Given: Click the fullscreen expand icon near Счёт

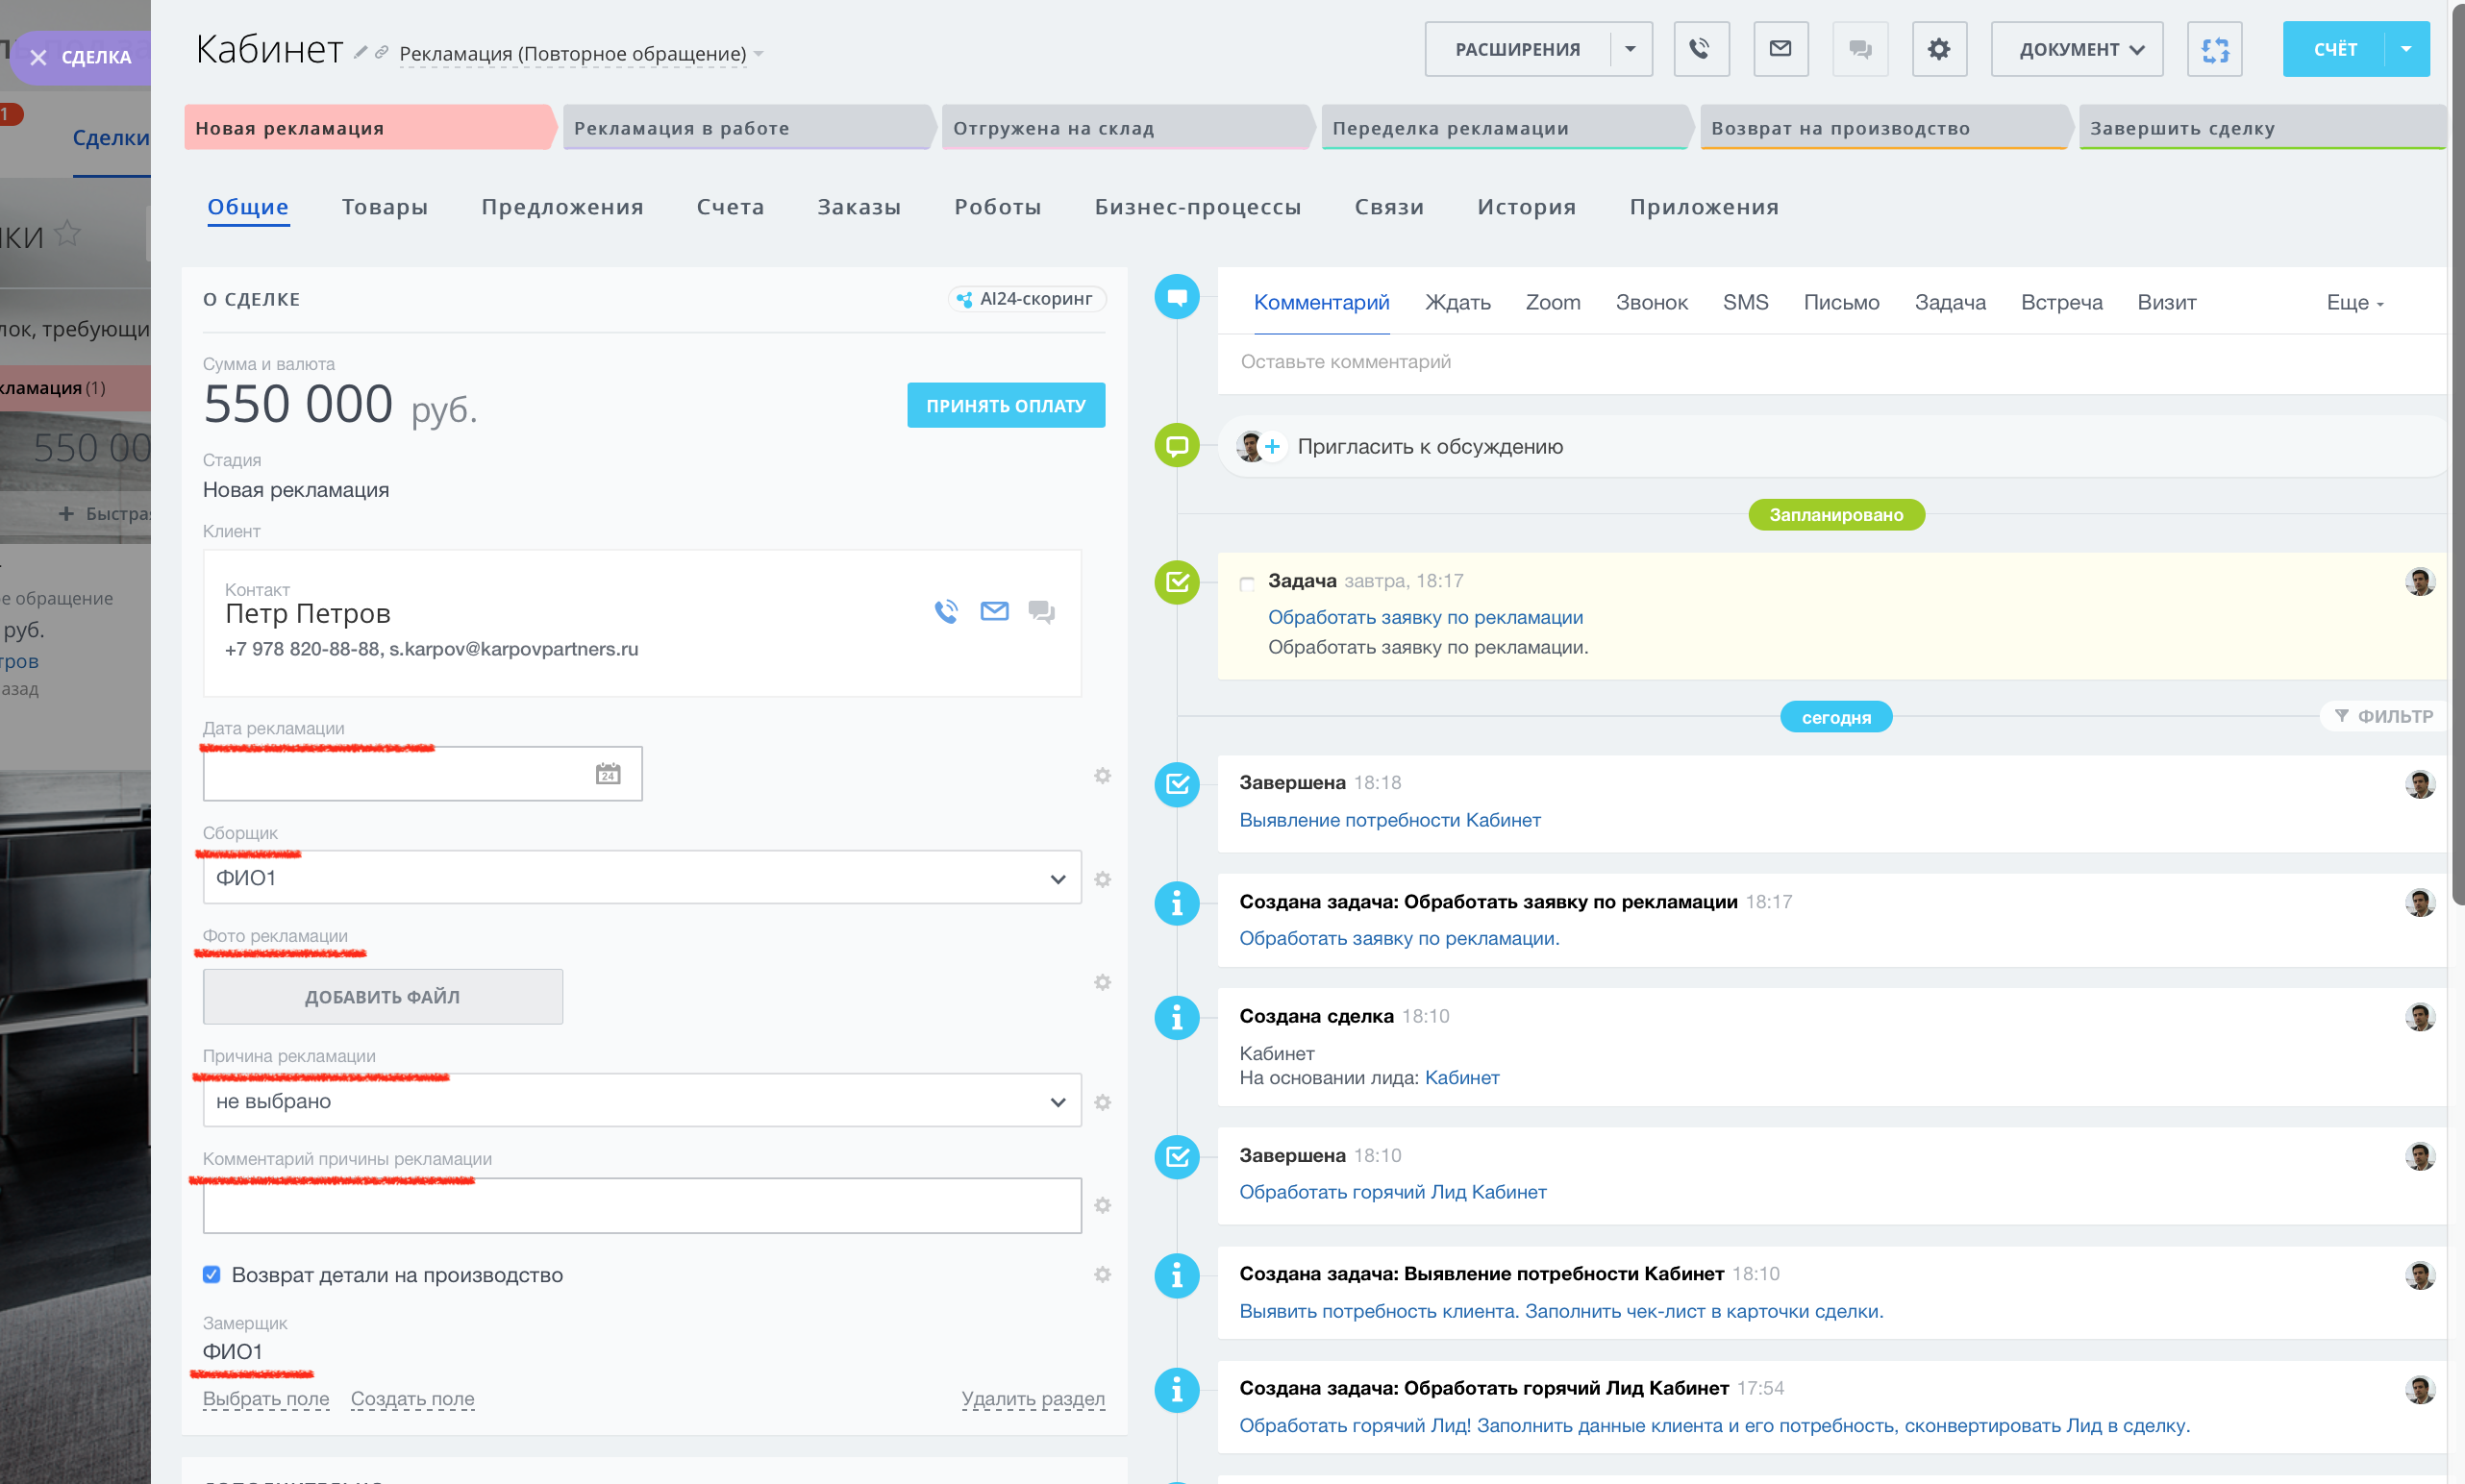Looking at the screenshot, I should (x=2214, y=49).
